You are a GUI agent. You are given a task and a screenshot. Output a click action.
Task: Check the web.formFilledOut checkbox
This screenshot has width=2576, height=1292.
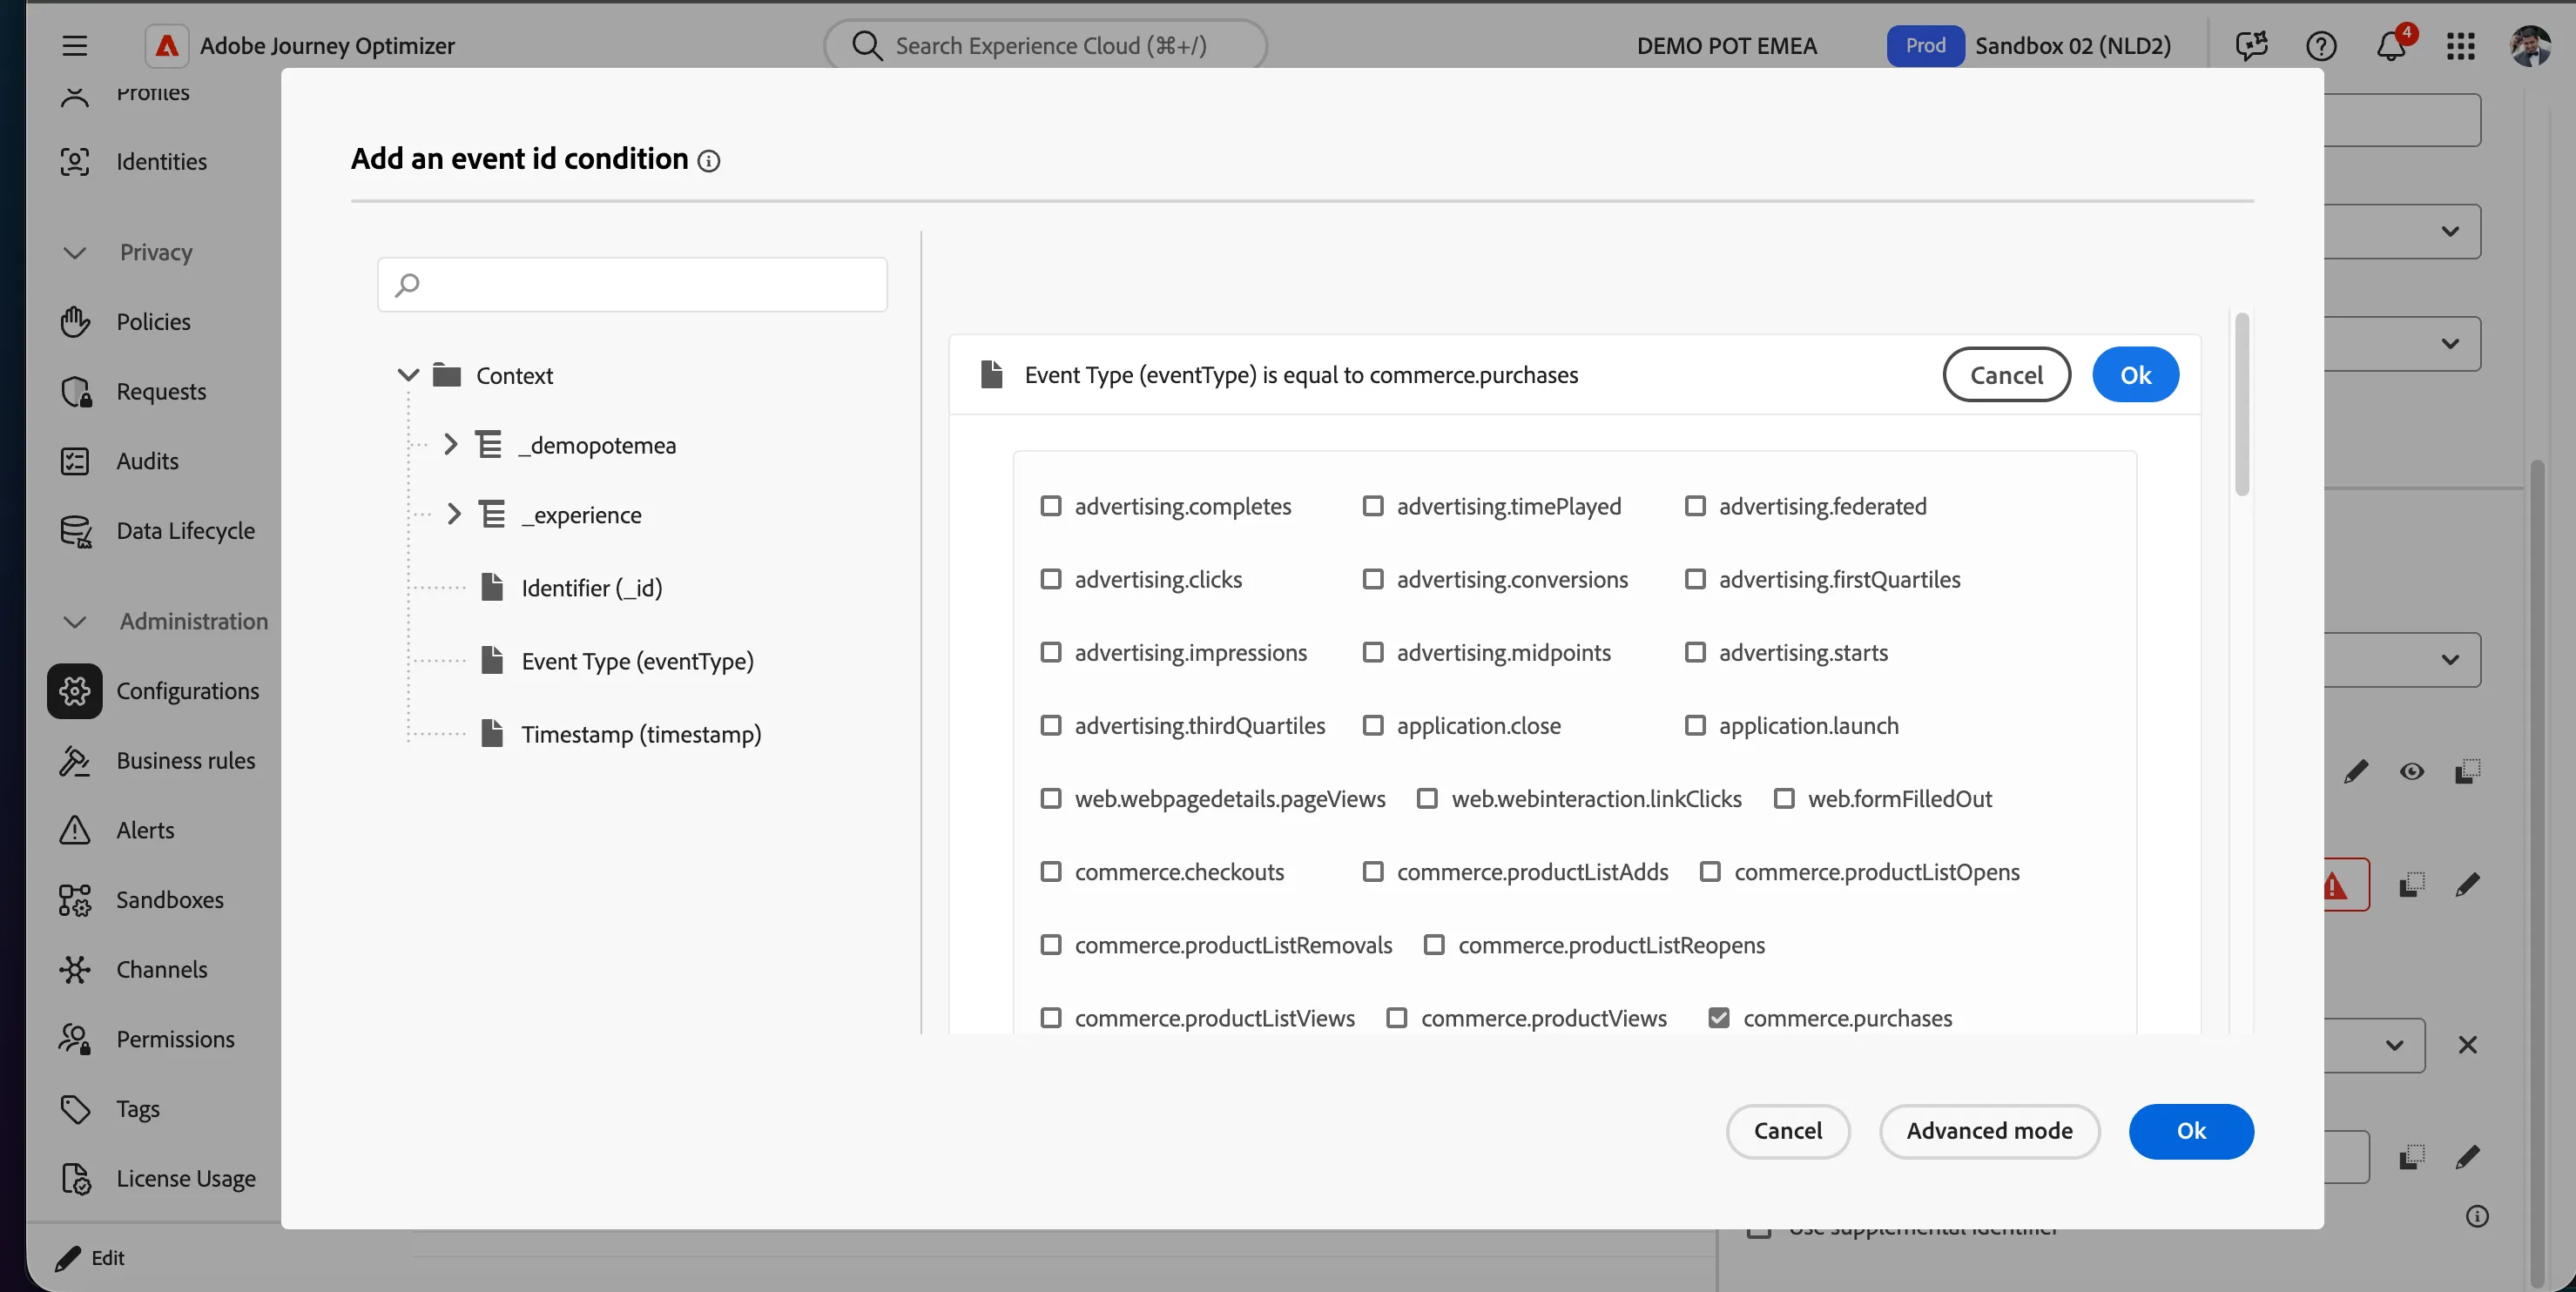pos(1784,799)
